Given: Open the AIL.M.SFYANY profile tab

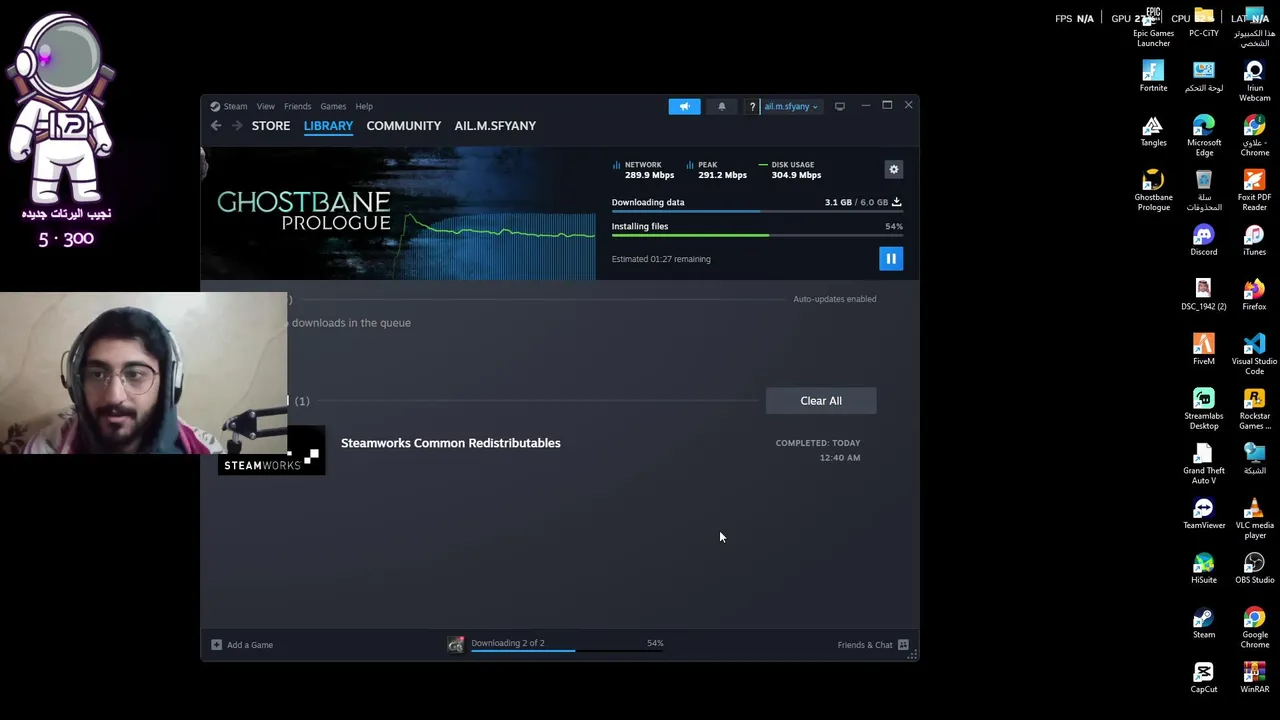Looking at the screenshot, I should tap(495, 126).
